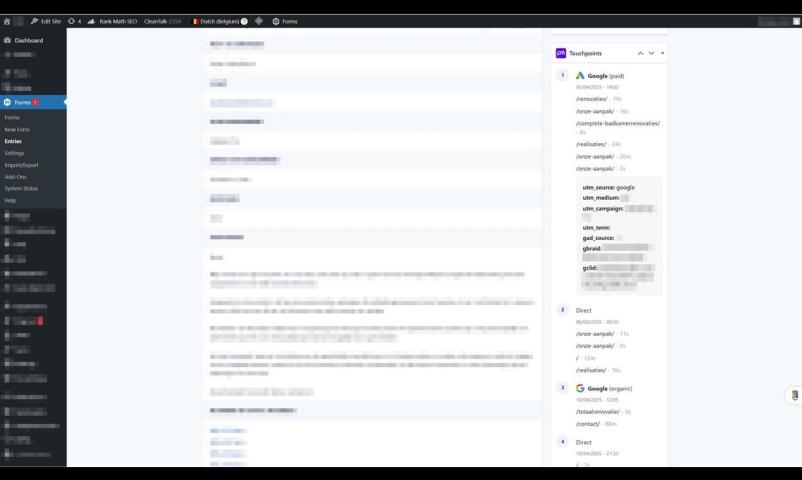Open the Import/Export submenu
802x480 pixels.
[21, 165]
